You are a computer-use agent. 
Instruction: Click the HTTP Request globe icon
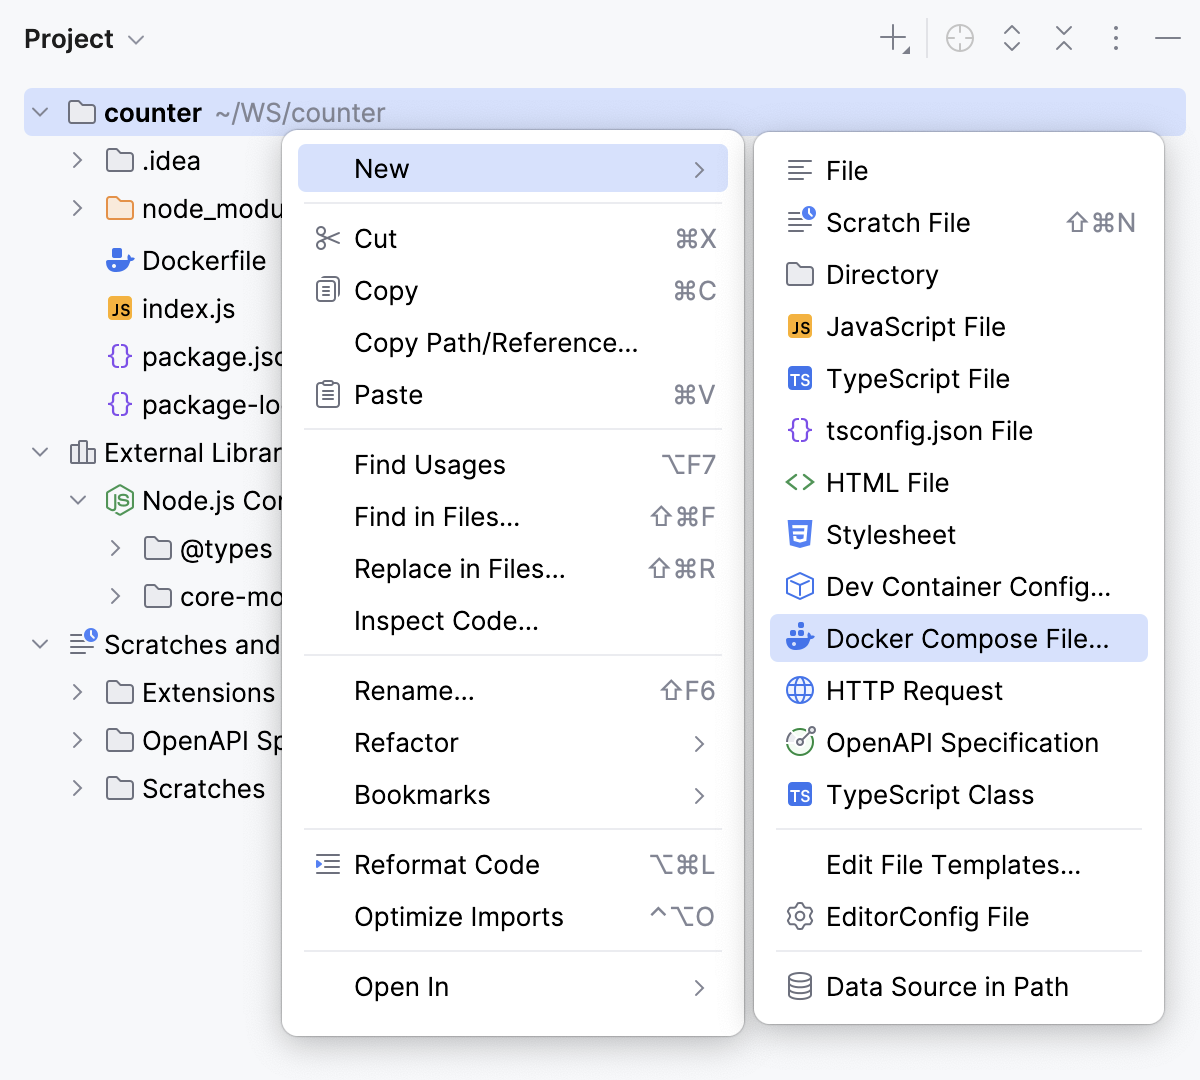pyautogui.click(x=800, y=690)
